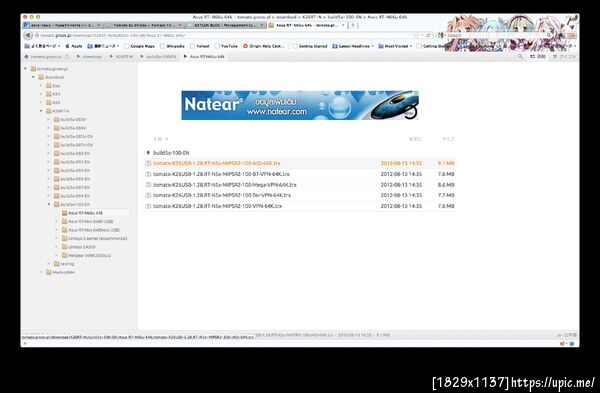Select Asus RT-Nxx (with USB) tree folder
Screen dimensions: 600x393
[x=91, y=221]
